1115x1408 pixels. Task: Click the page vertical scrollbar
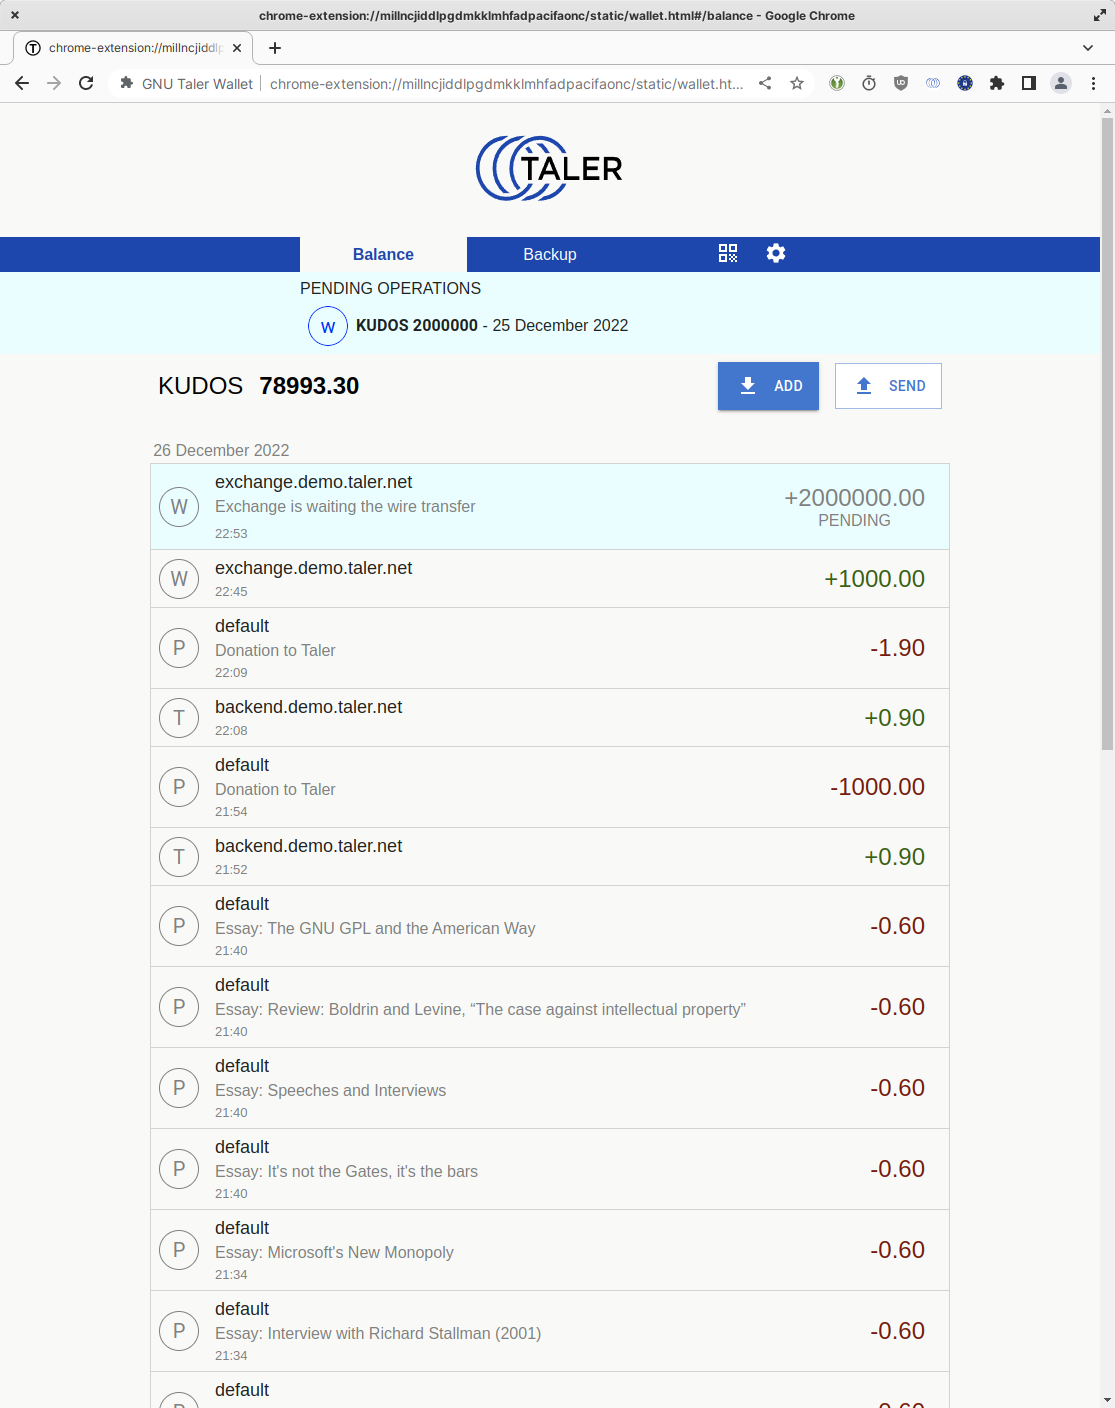(x=1107, y=432)
